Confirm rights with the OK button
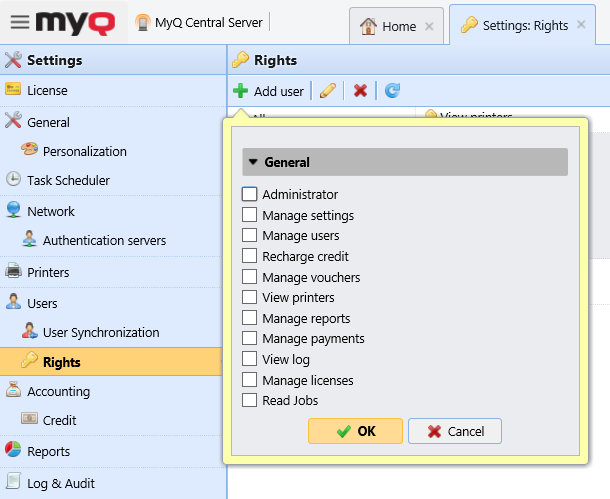This screenshot has width=610, height=499. tap(355, 431)
